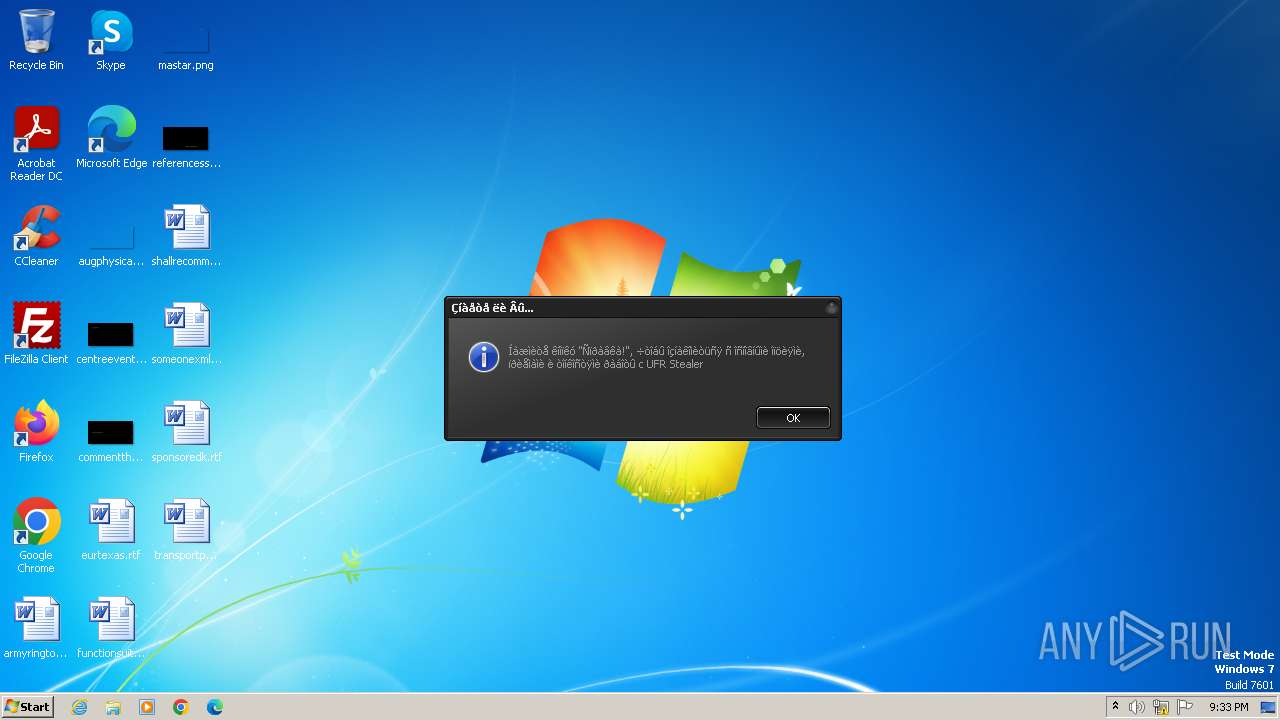Click OK in the UFR Stealer dialog
Screen dimensions: 1280x720
793,418
